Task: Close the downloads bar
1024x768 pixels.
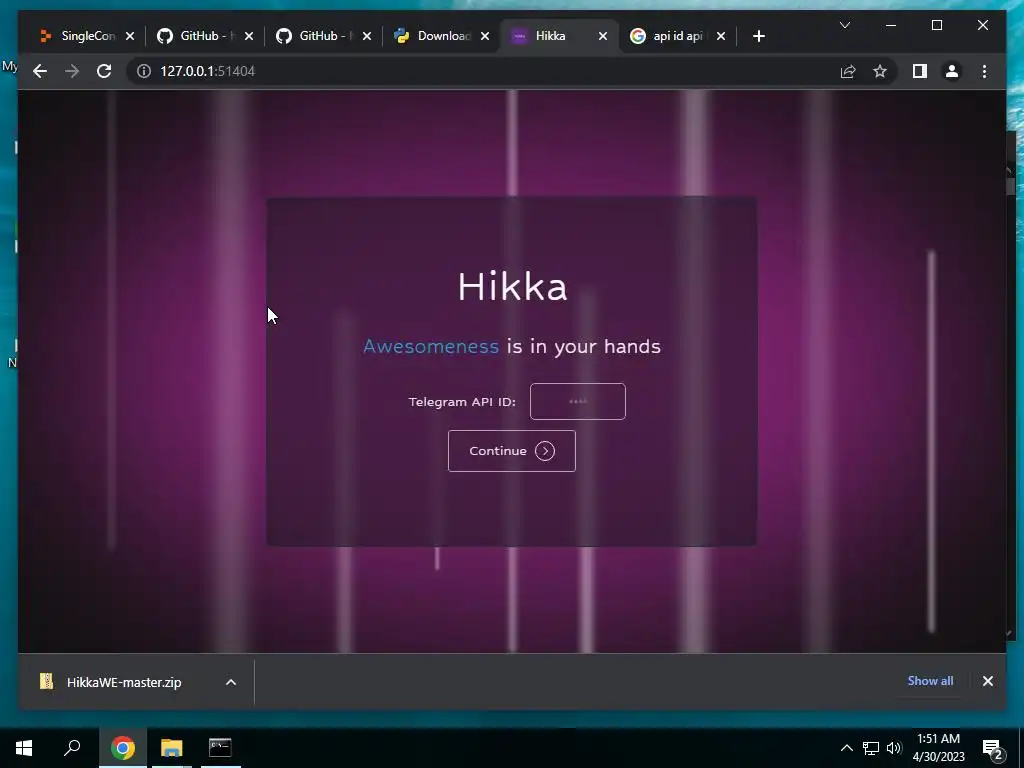Action: pyautogui.click(x=987, y=681)
